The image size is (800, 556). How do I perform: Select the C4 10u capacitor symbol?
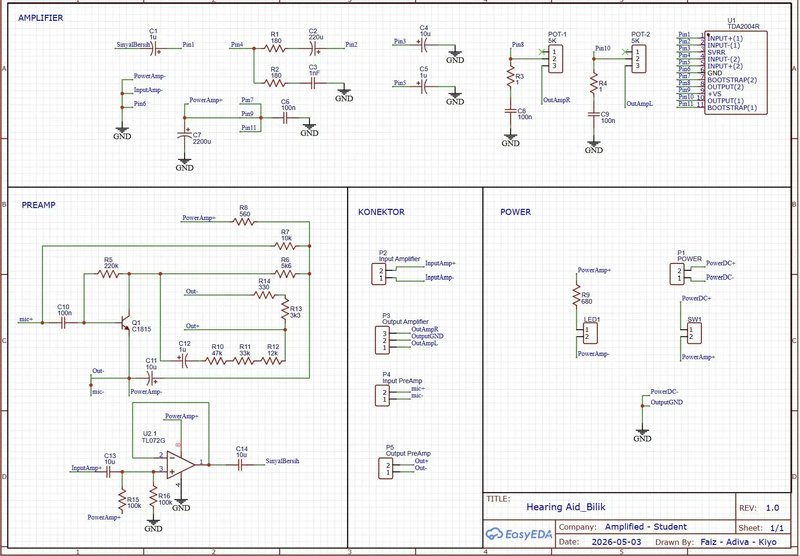pyautogui.click(x=423, y=45)
